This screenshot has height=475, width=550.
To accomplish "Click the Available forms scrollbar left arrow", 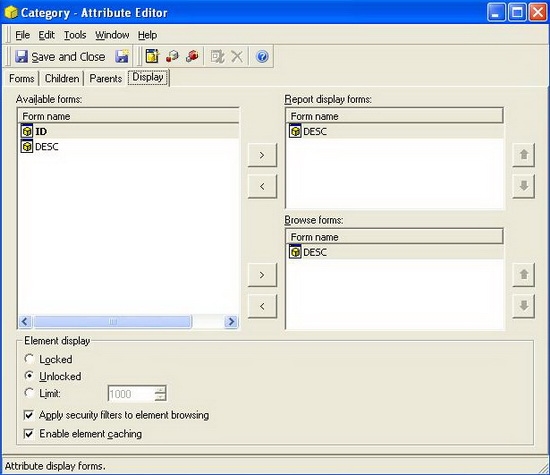I will pos(25,321).
